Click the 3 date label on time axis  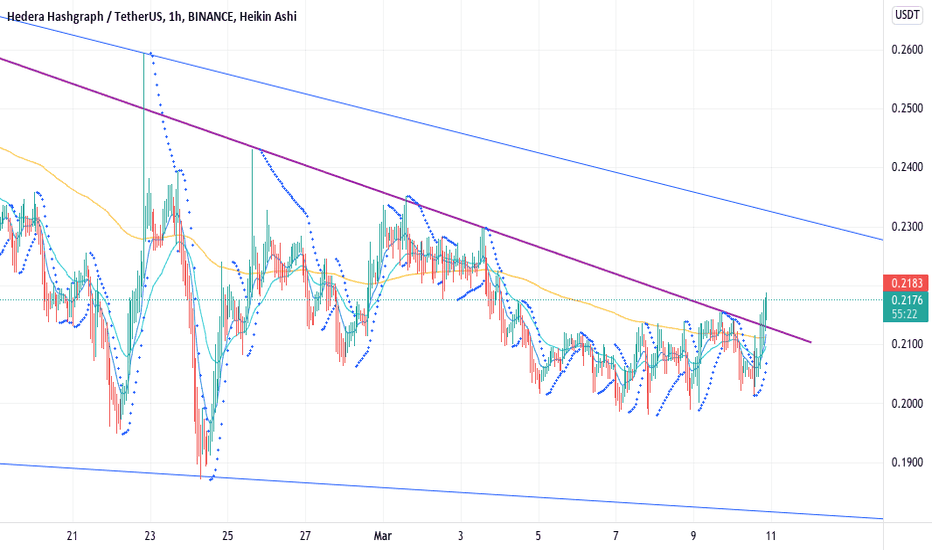pos(461,536)
